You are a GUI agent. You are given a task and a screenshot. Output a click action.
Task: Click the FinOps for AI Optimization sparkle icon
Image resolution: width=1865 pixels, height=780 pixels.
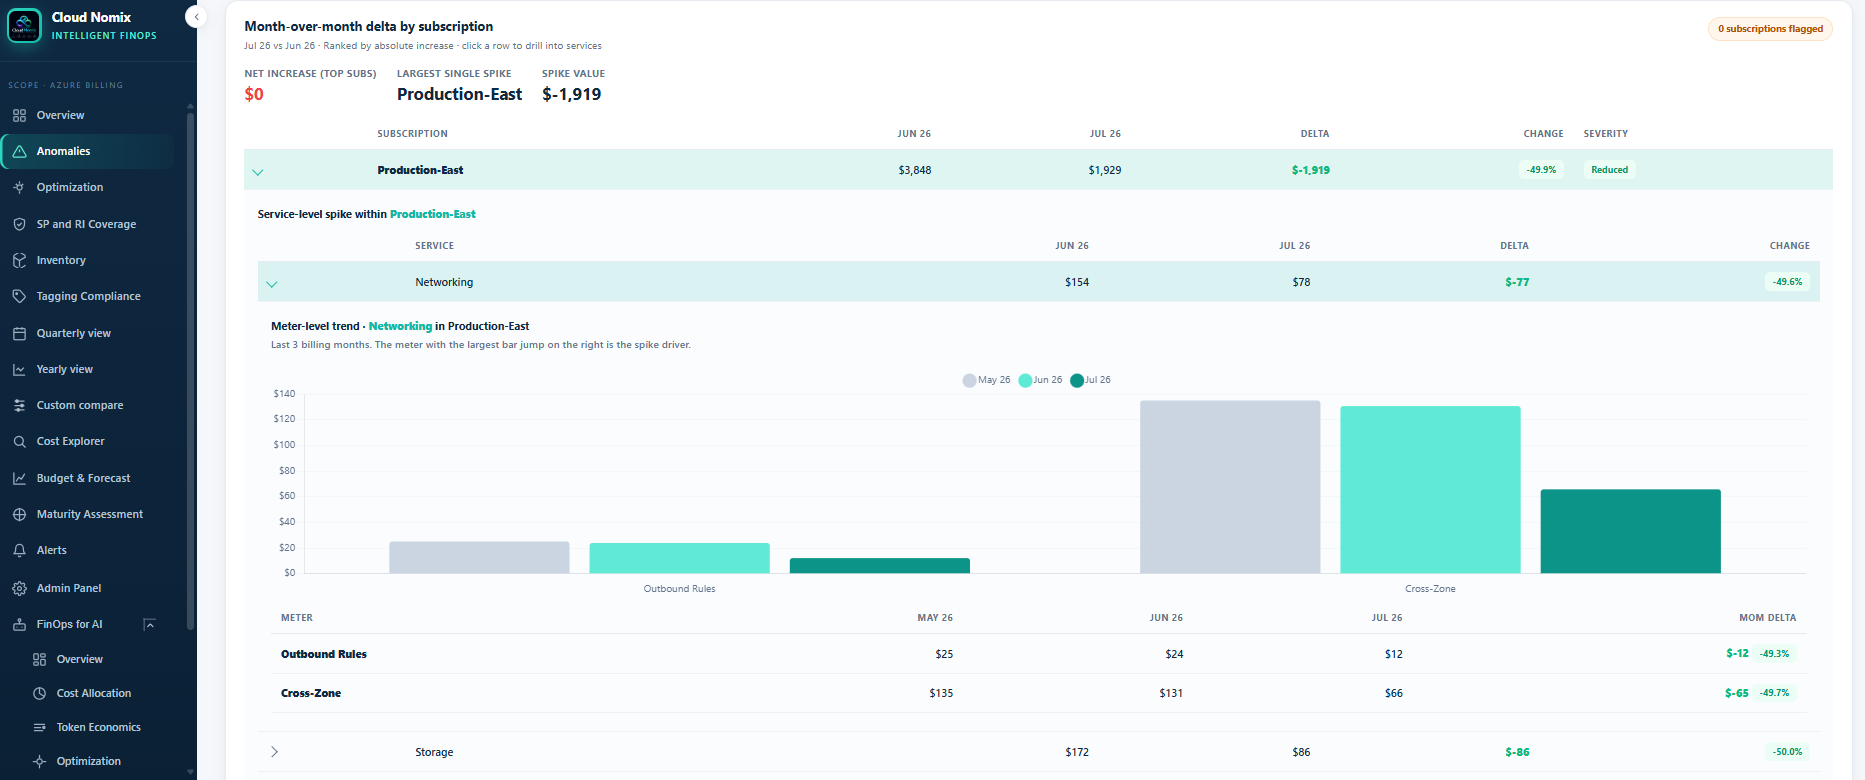click(39, 761)
